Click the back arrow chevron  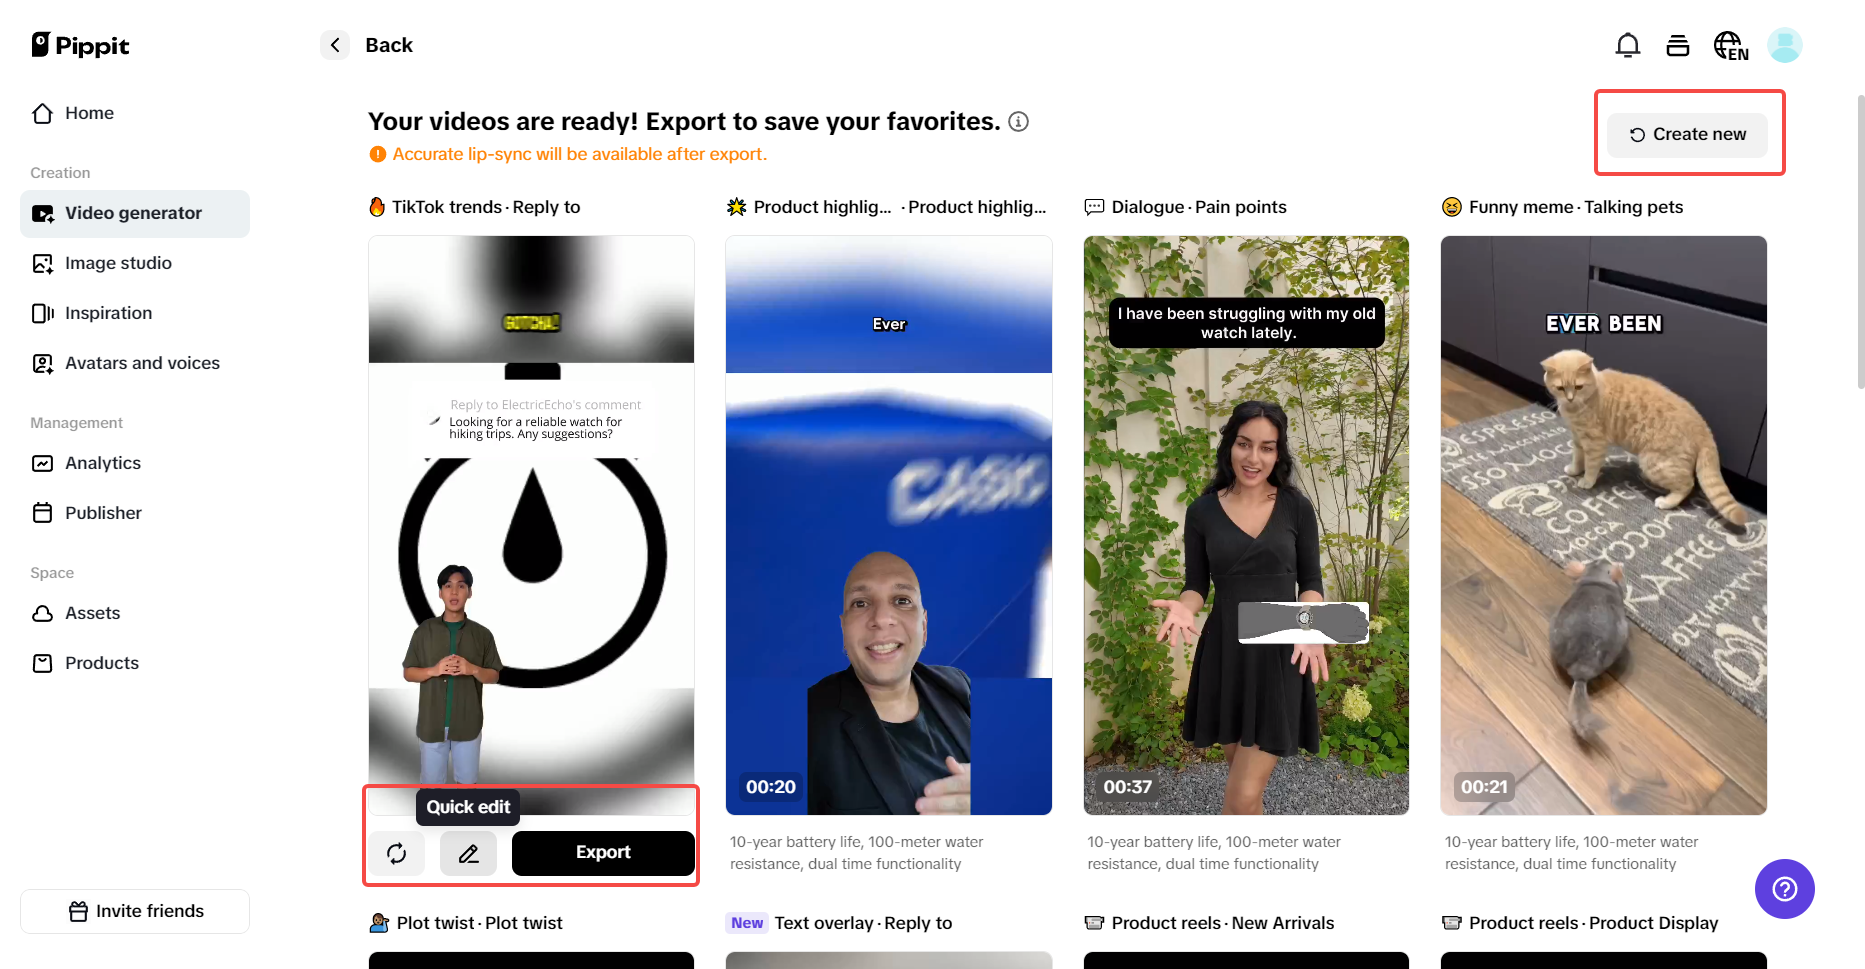click(335, 45)
